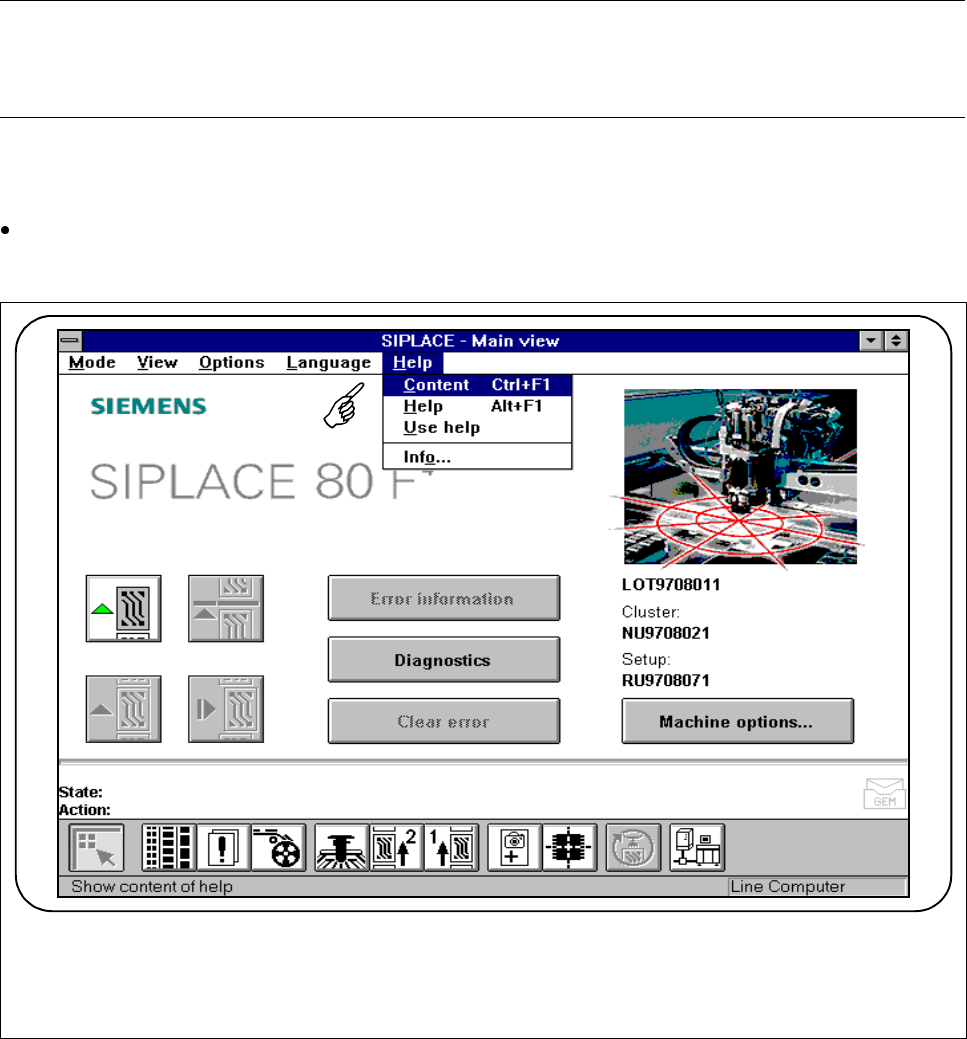Viewport: 967px width, 1039px height.
Task: Click the cluster value NU9708021
Action: click(x=665, y=633)
